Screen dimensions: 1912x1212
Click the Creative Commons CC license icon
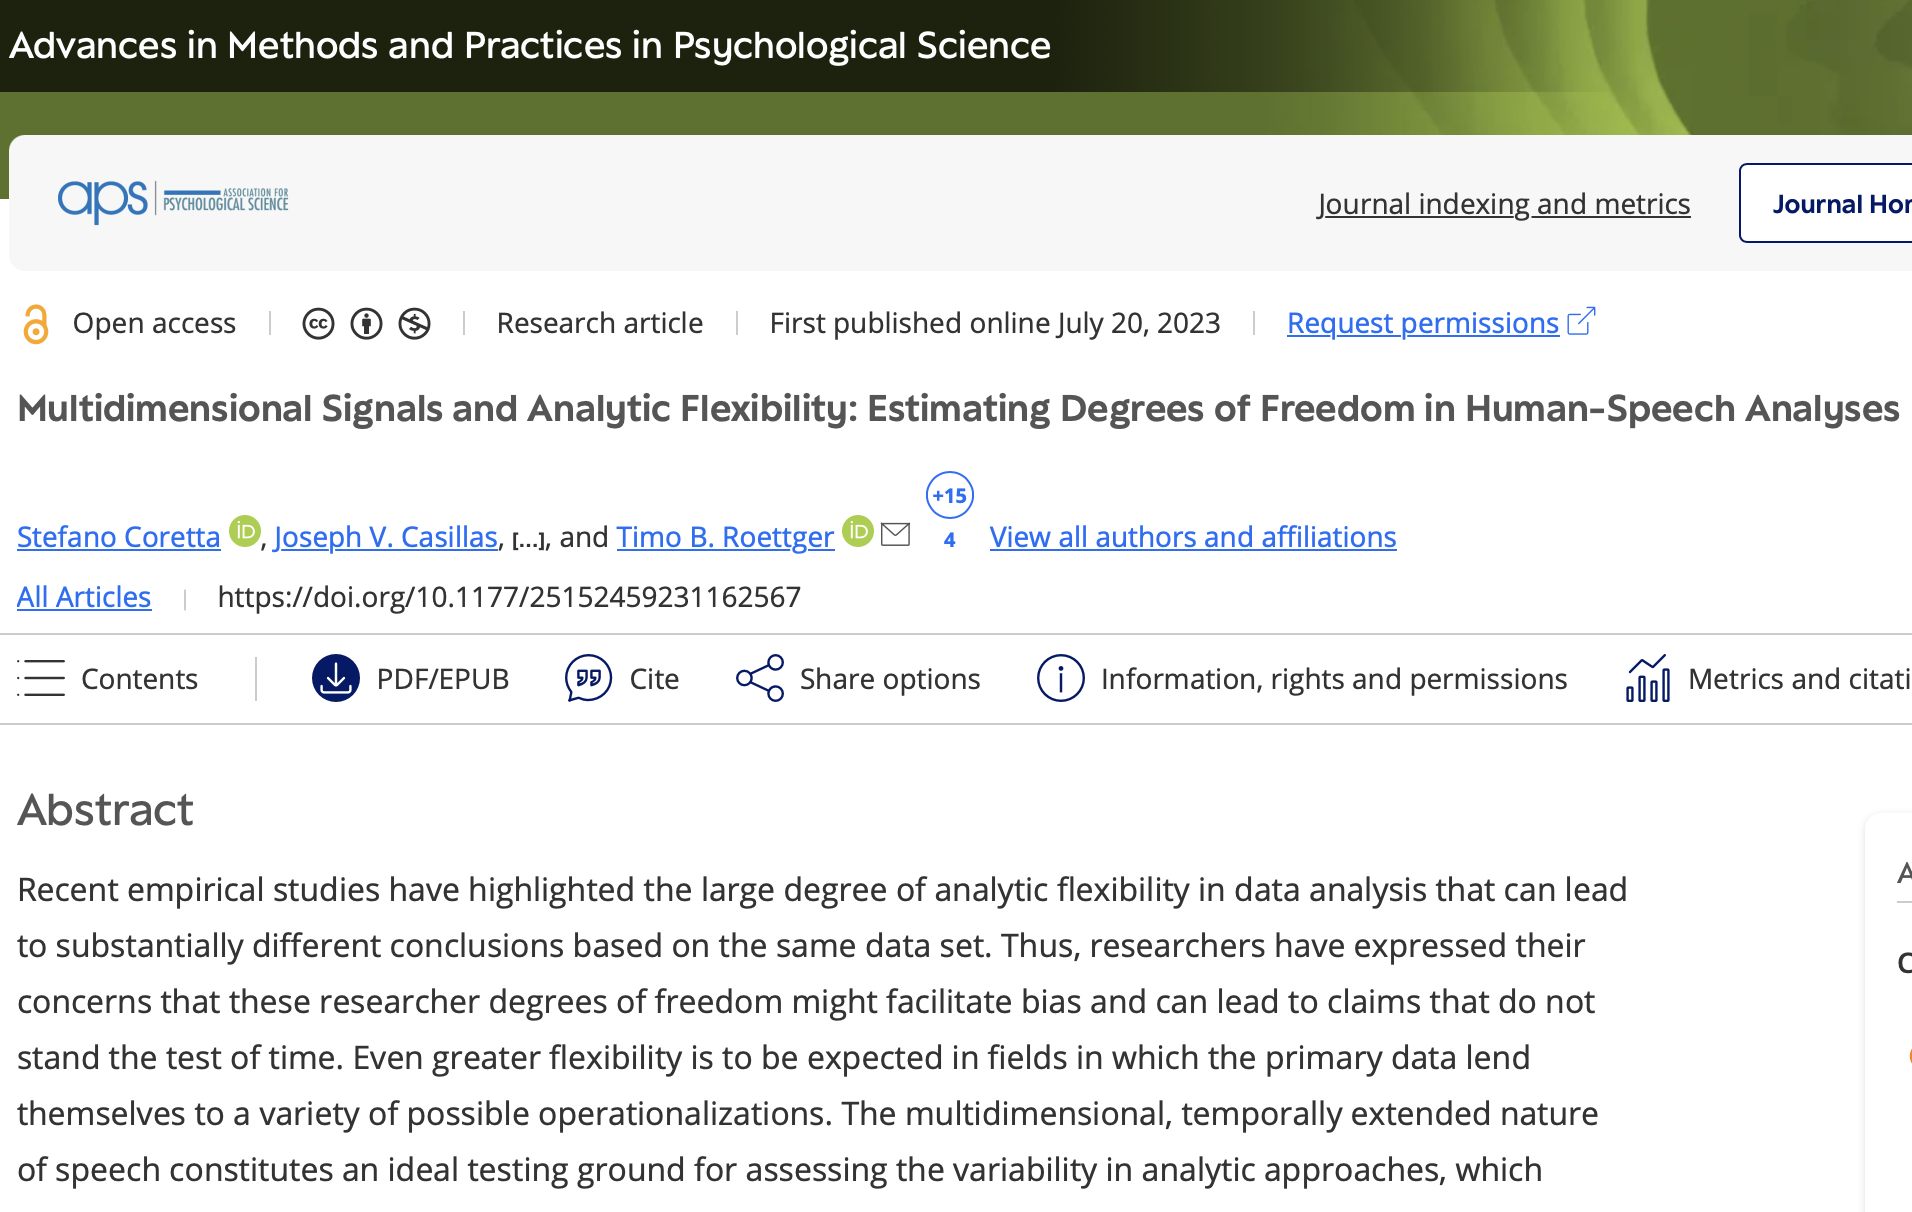(x=318, y=324)
